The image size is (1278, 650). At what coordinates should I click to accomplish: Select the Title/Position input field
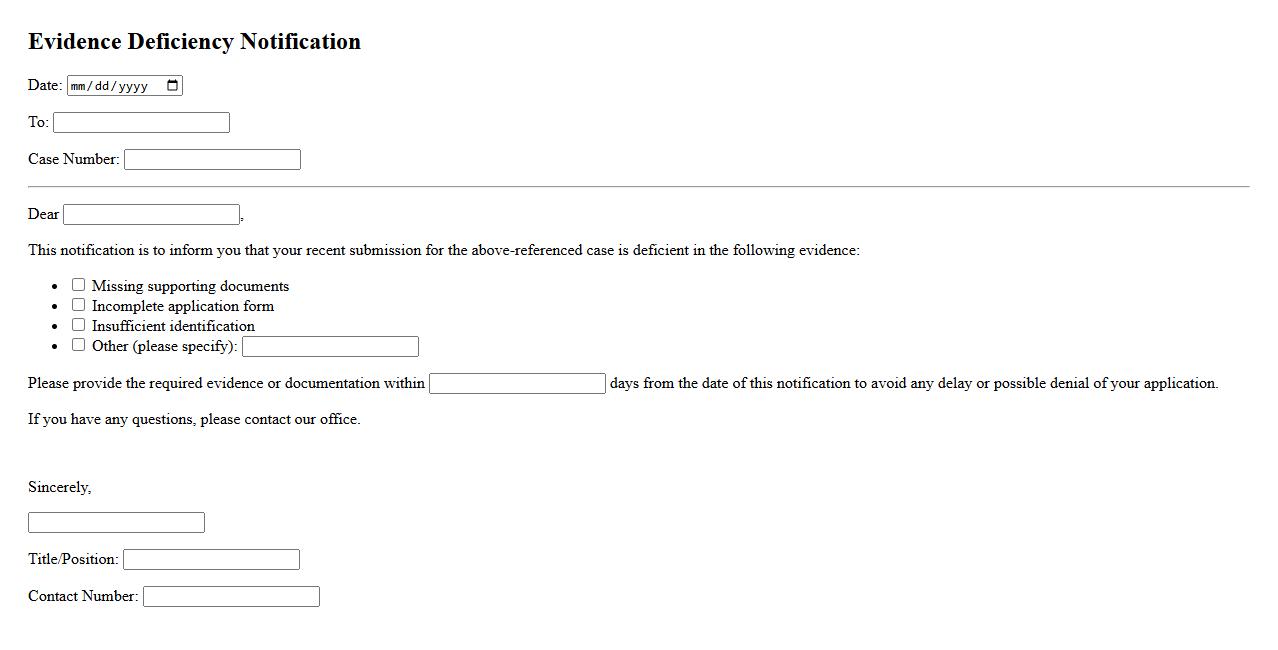[211, 560]
